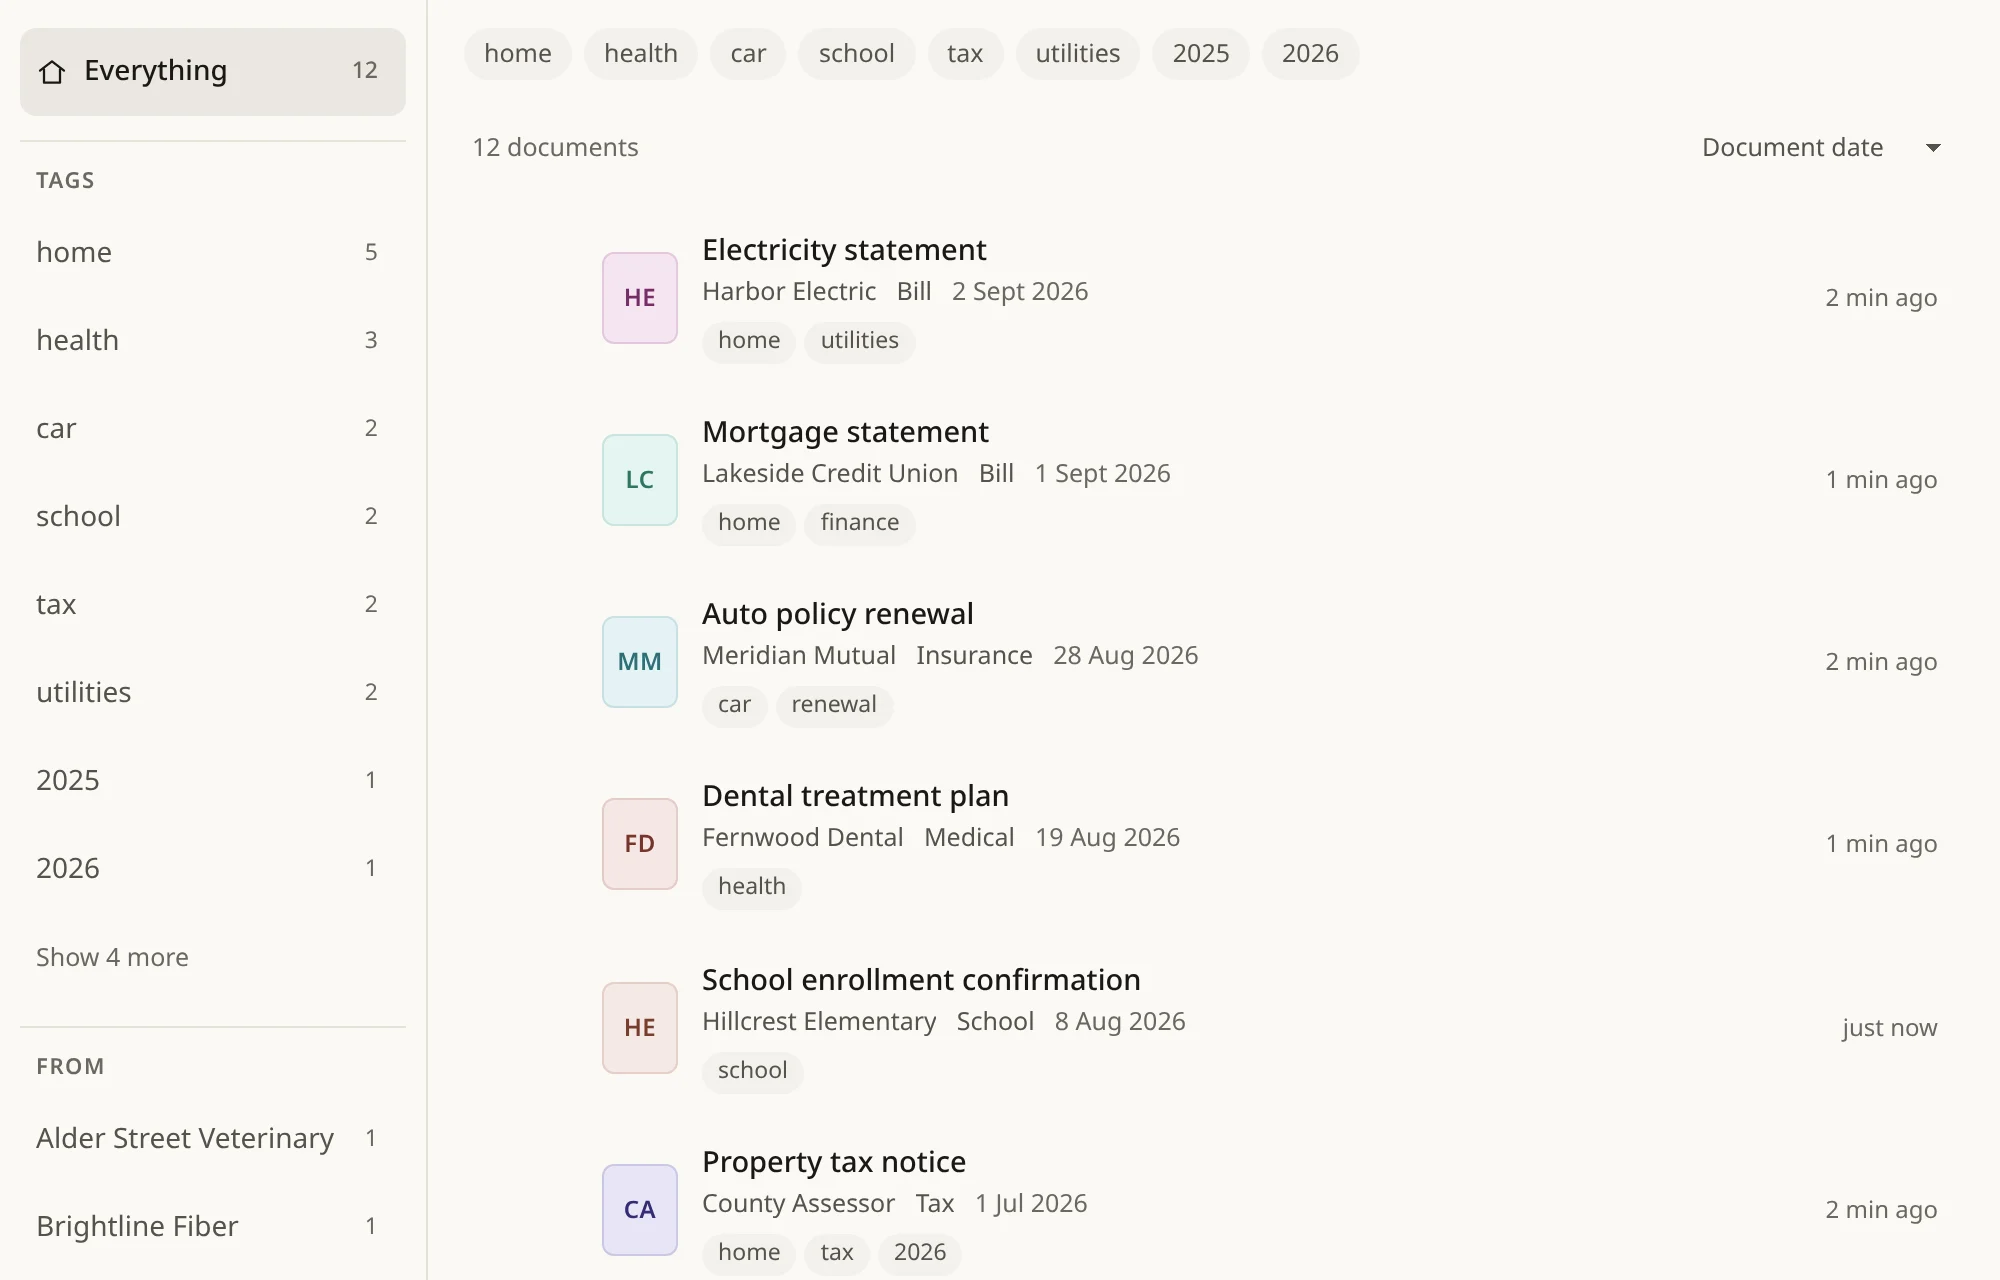
Task: Select the Everything view in sidebar
Action: [213, 72]
